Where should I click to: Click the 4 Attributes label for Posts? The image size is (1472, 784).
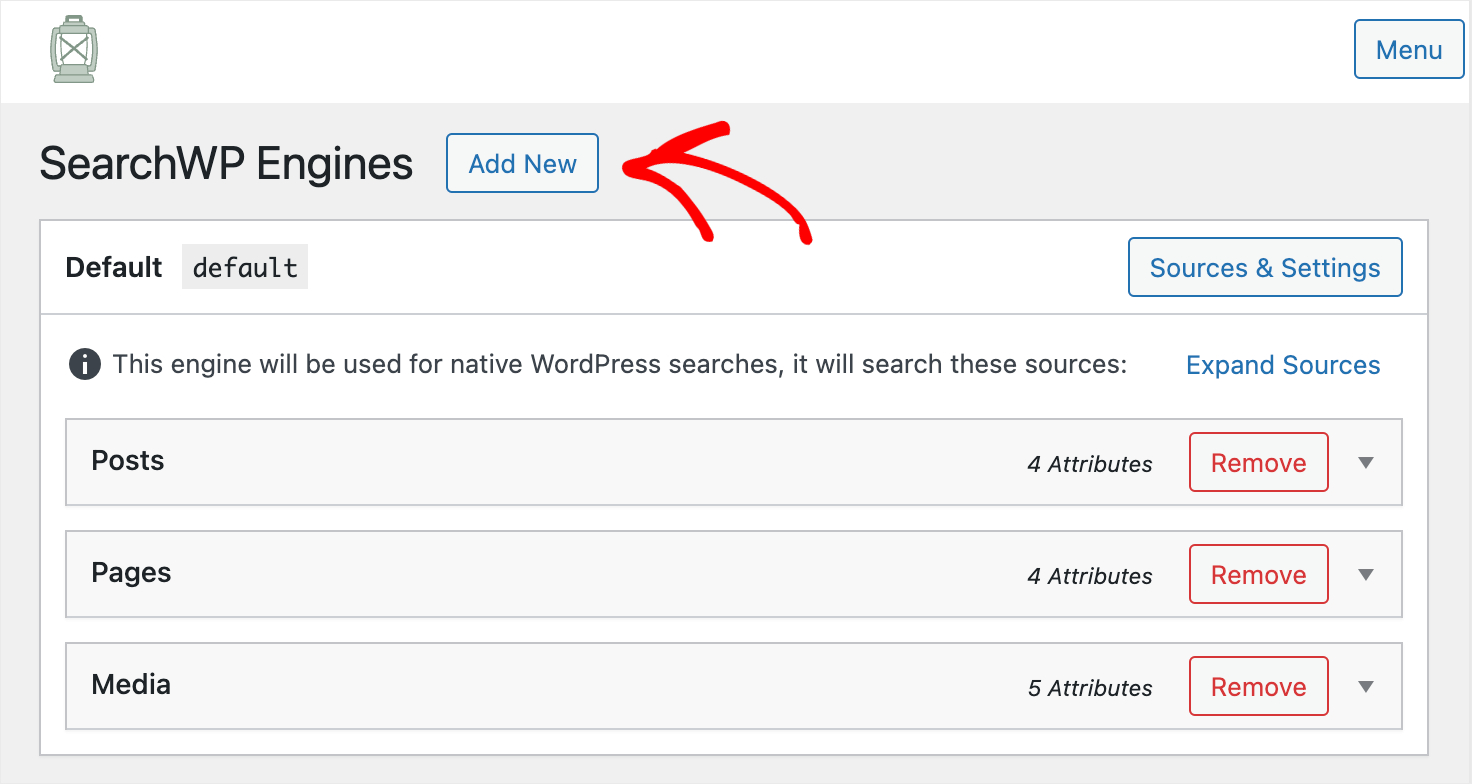[x=1090, y=464]
